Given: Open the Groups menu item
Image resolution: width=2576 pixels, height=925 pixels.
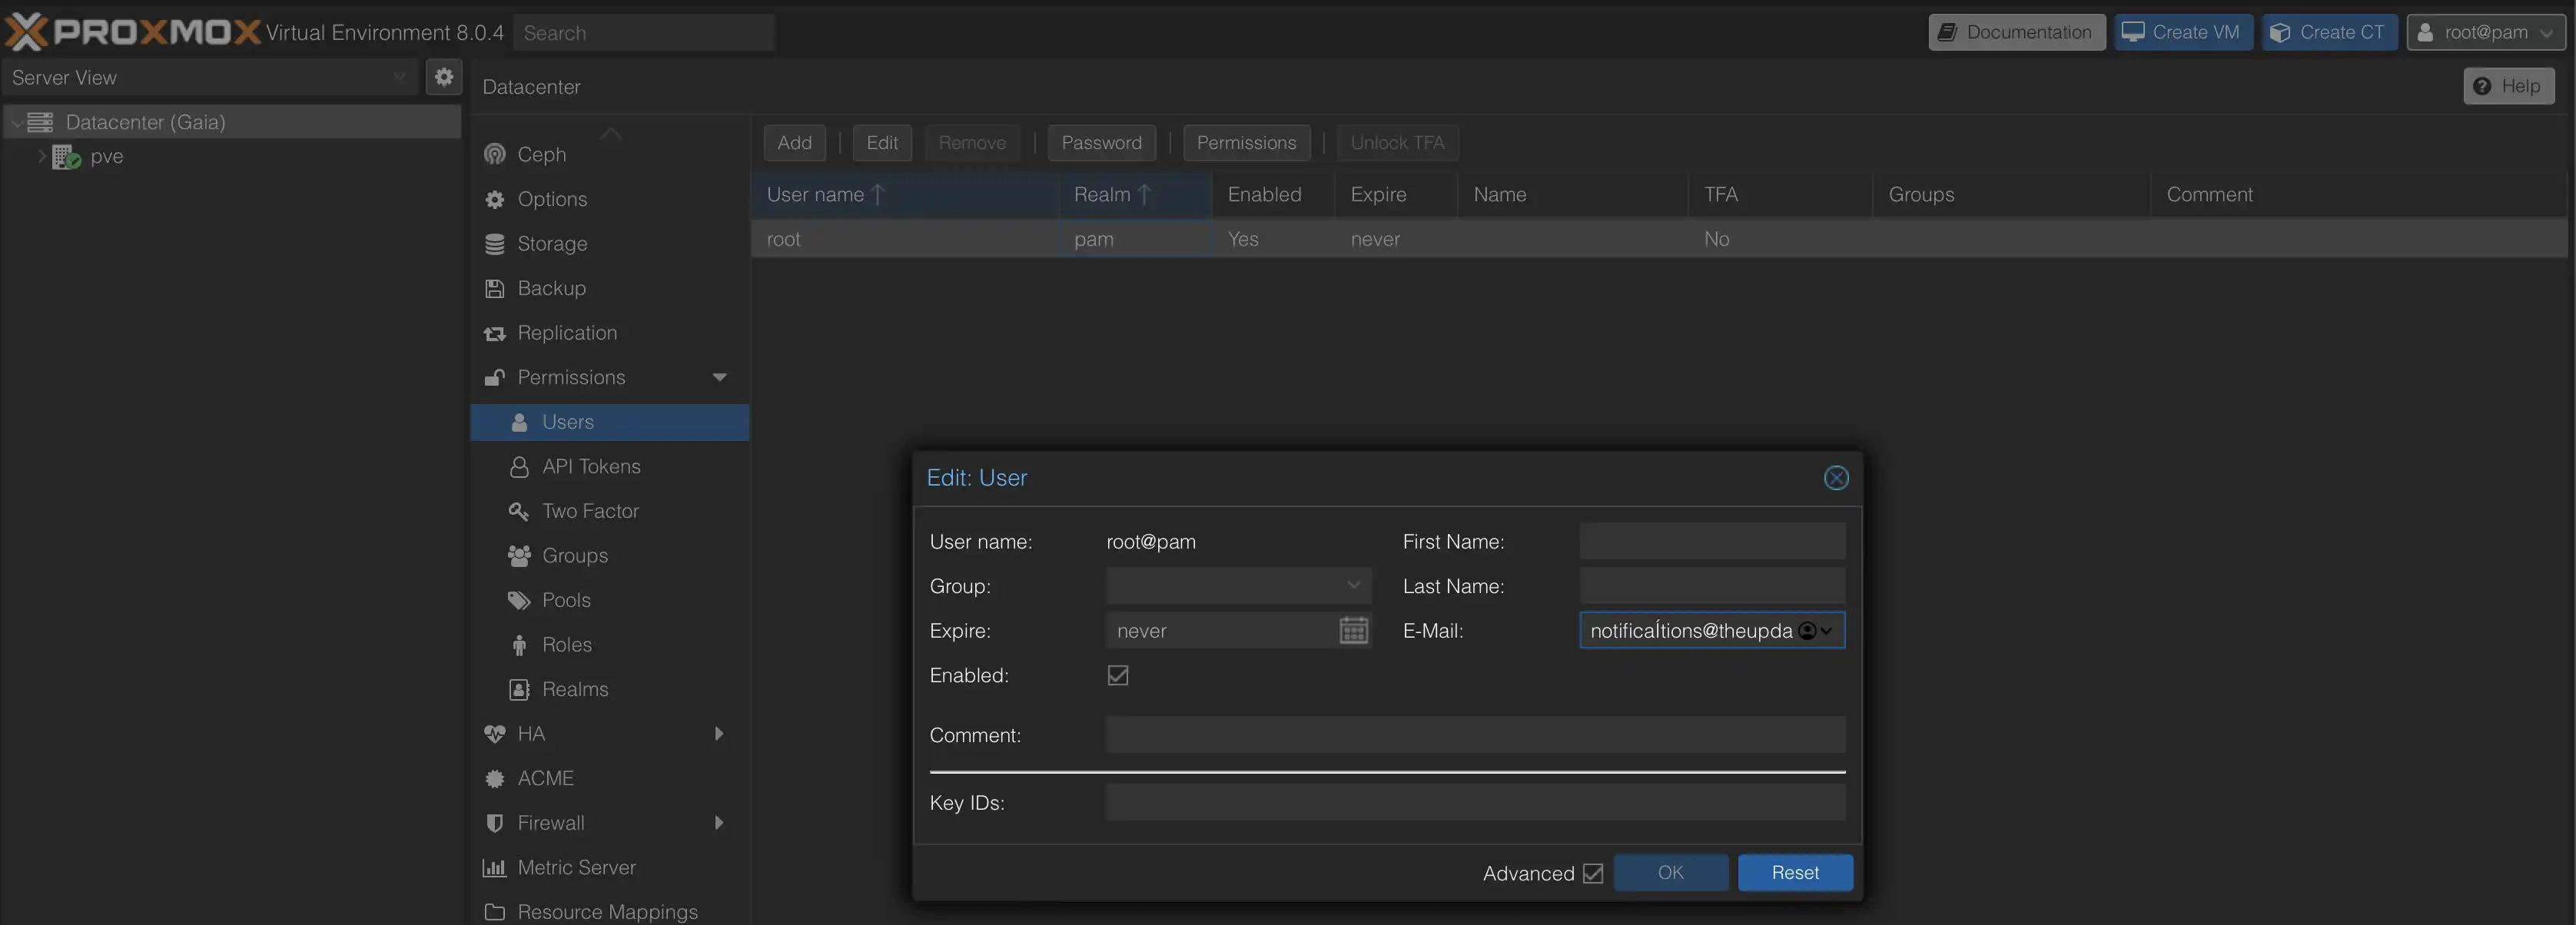Looking at the screenshot, I should point(609,556).
